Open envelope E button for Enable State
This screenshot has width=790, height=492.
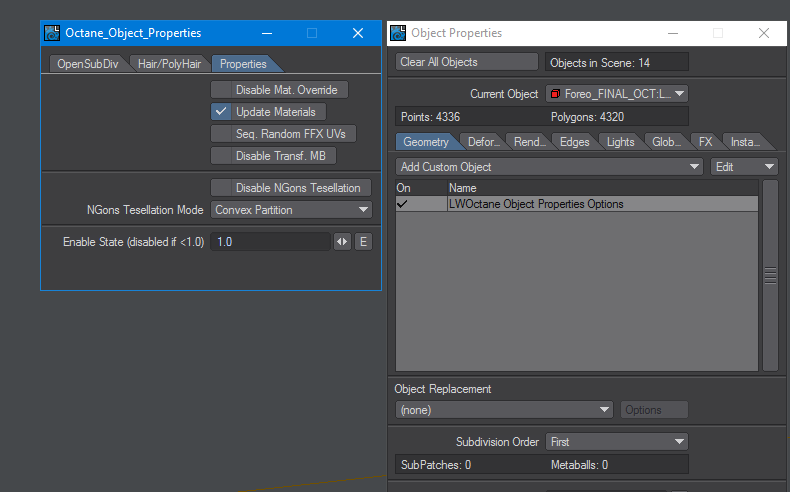pos(363,242)
